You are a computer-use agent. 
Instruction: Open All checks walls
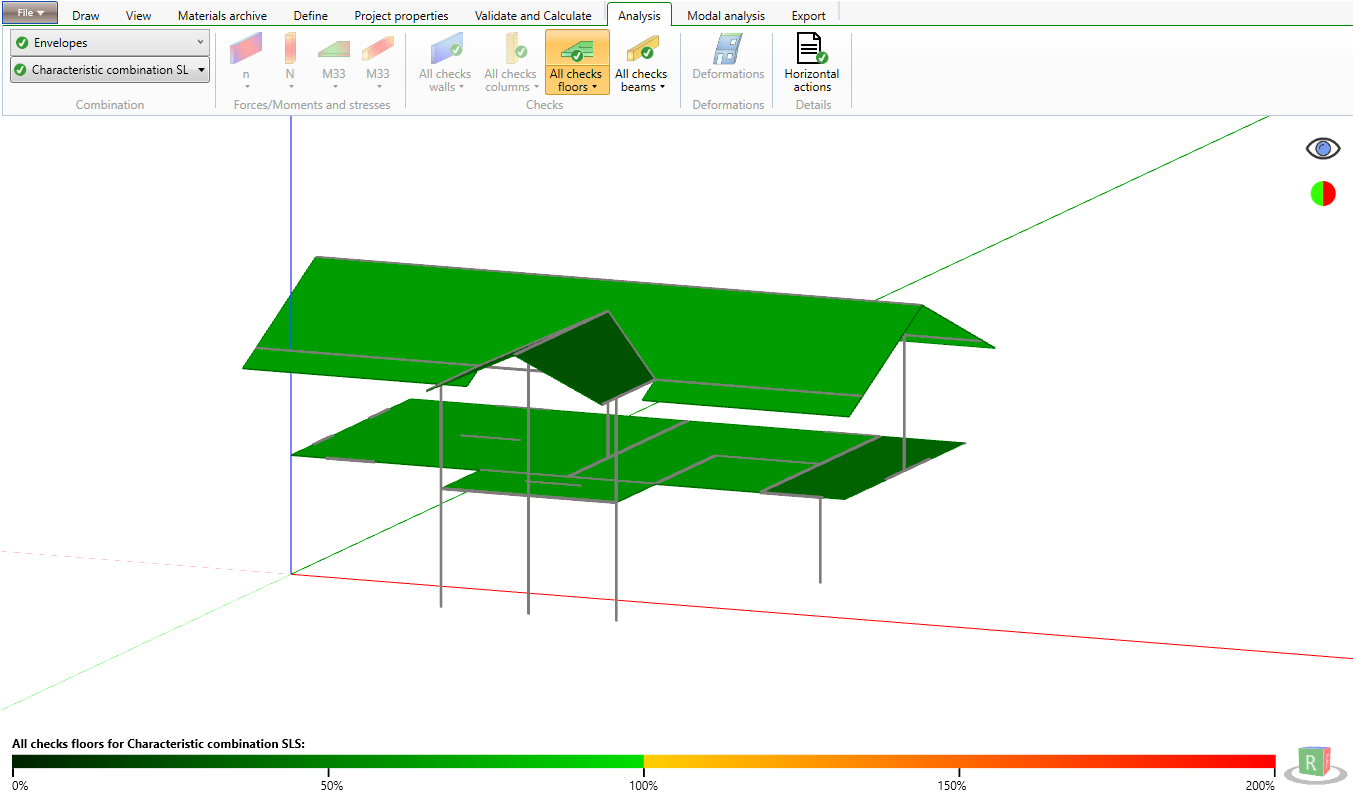pos(445,62)
